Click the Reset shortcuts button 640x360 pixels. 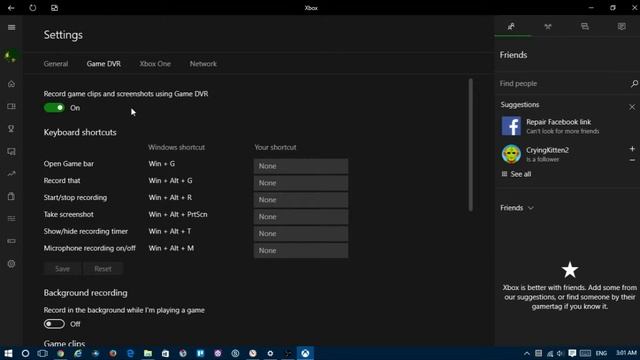click(x=103, y=269)
